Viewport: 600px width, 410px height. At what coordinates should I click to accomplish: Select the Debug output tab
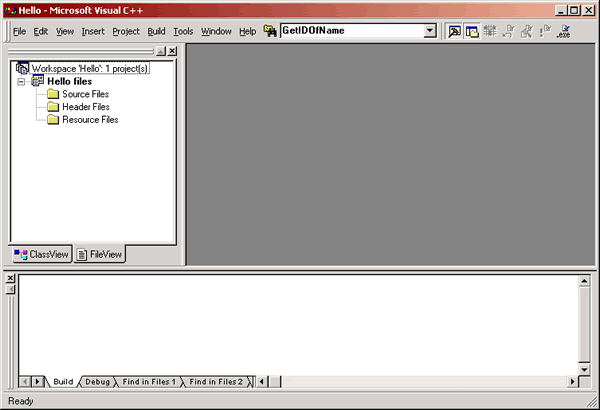click(x=97, y=382)
